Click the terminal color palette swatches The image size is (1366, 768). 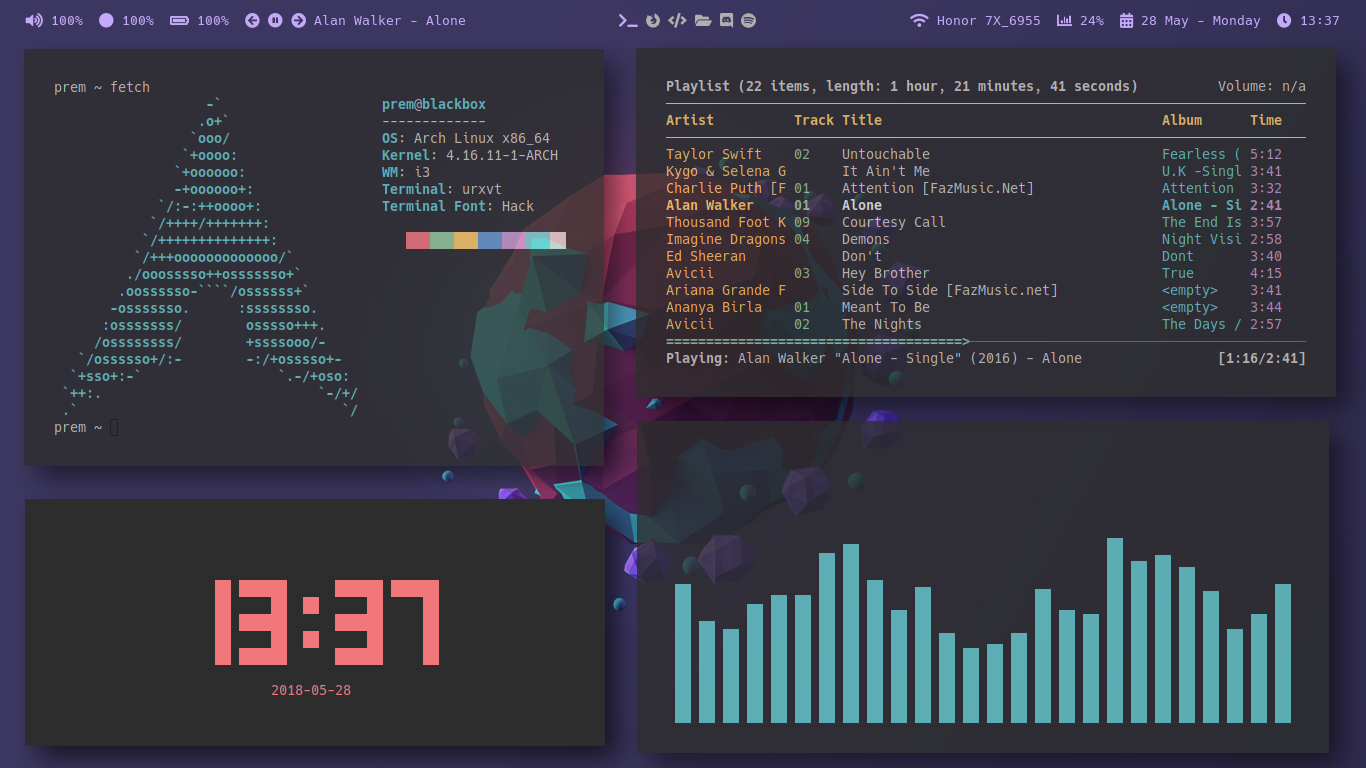coord(485,240)
